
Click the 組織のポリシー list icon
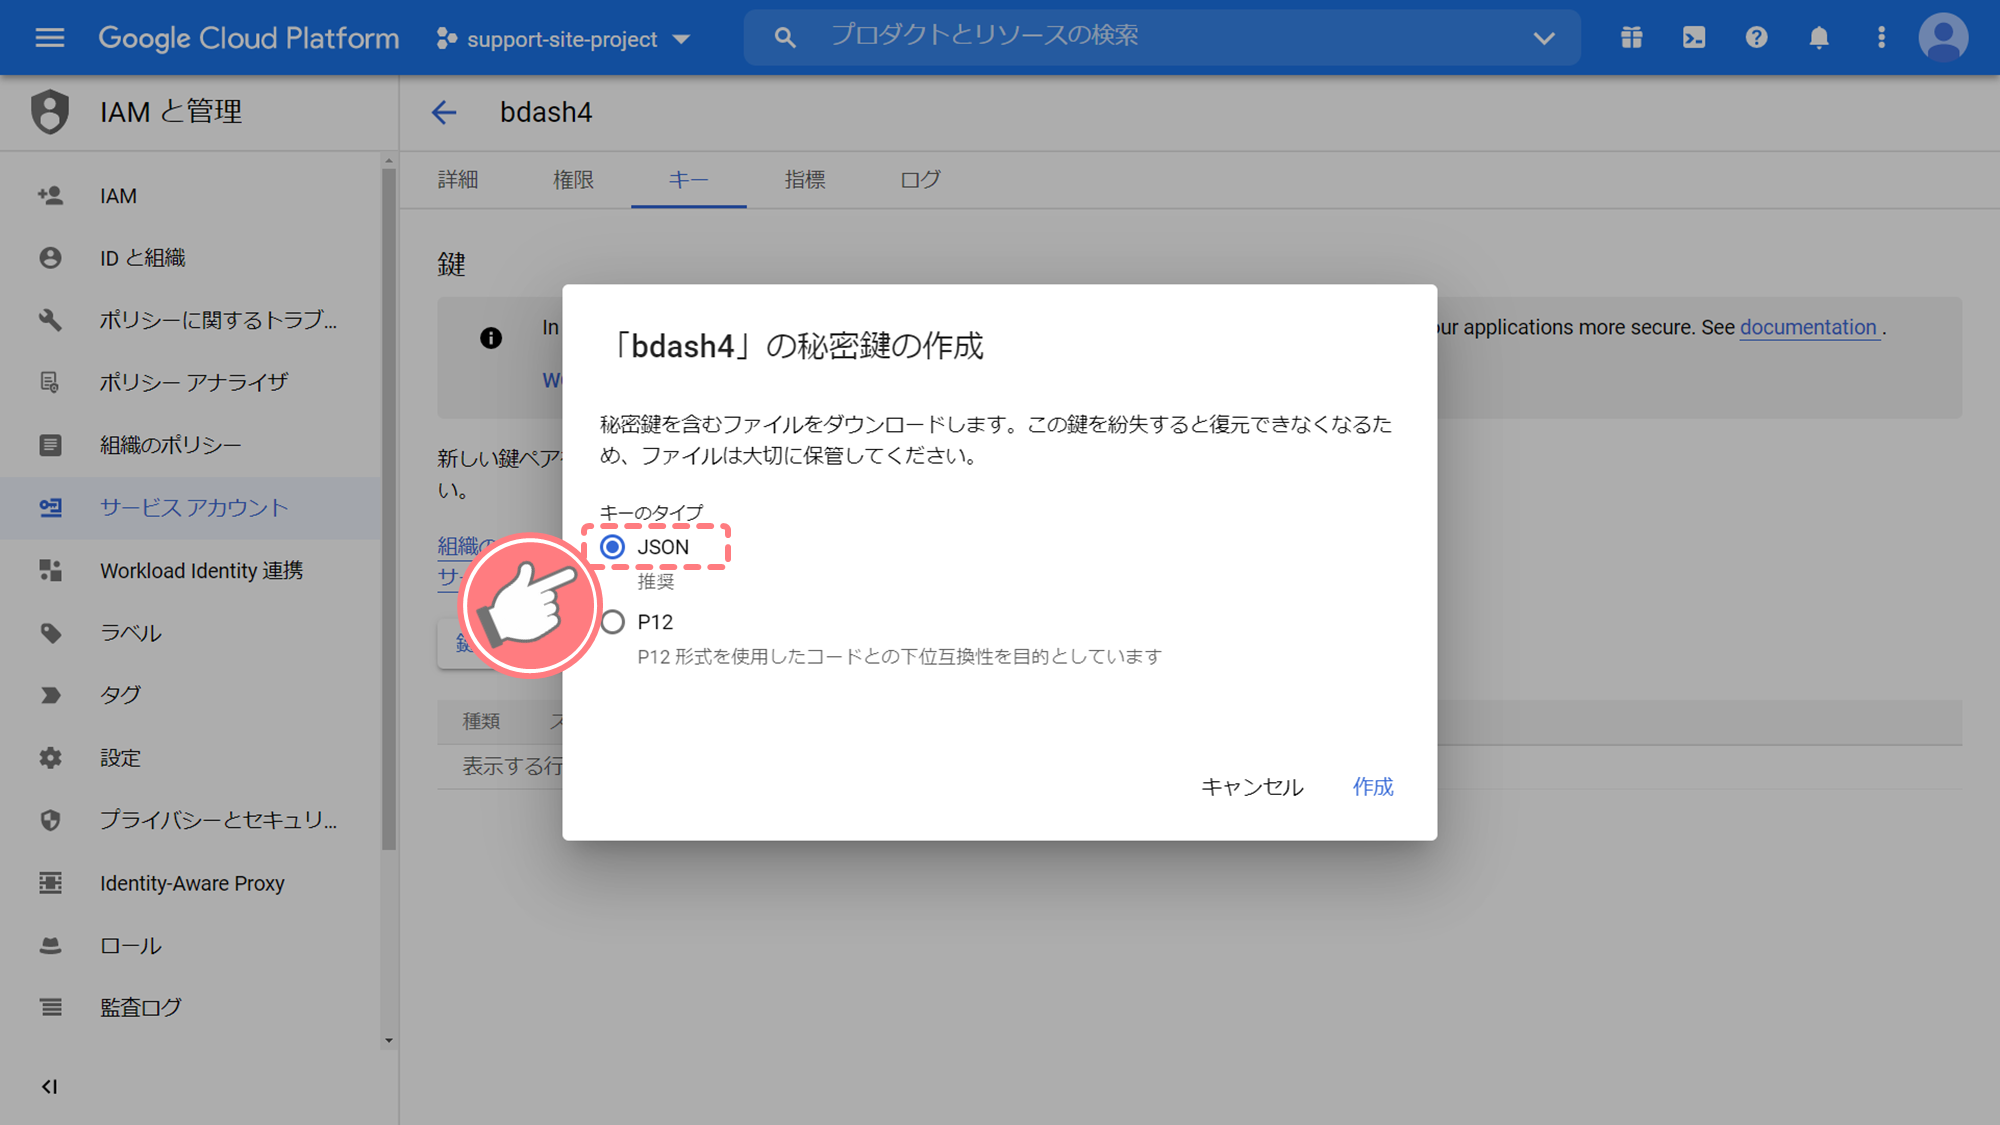point(50,445)
